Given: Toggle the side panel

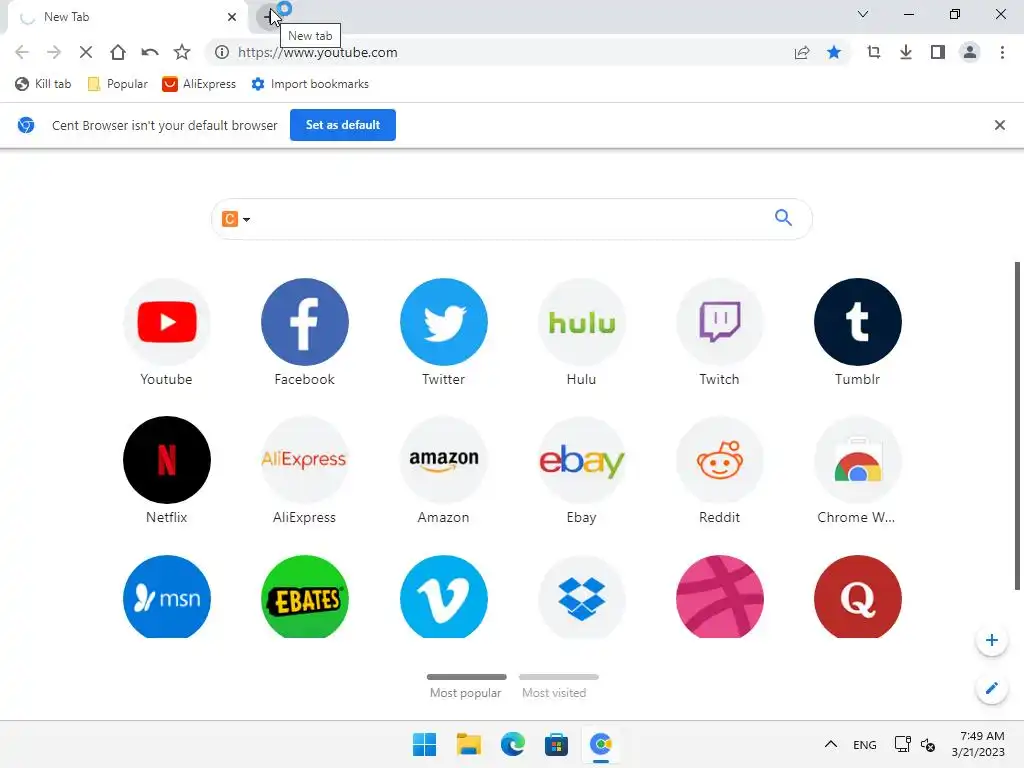Looking at the screenshot, I should [938, 52].
